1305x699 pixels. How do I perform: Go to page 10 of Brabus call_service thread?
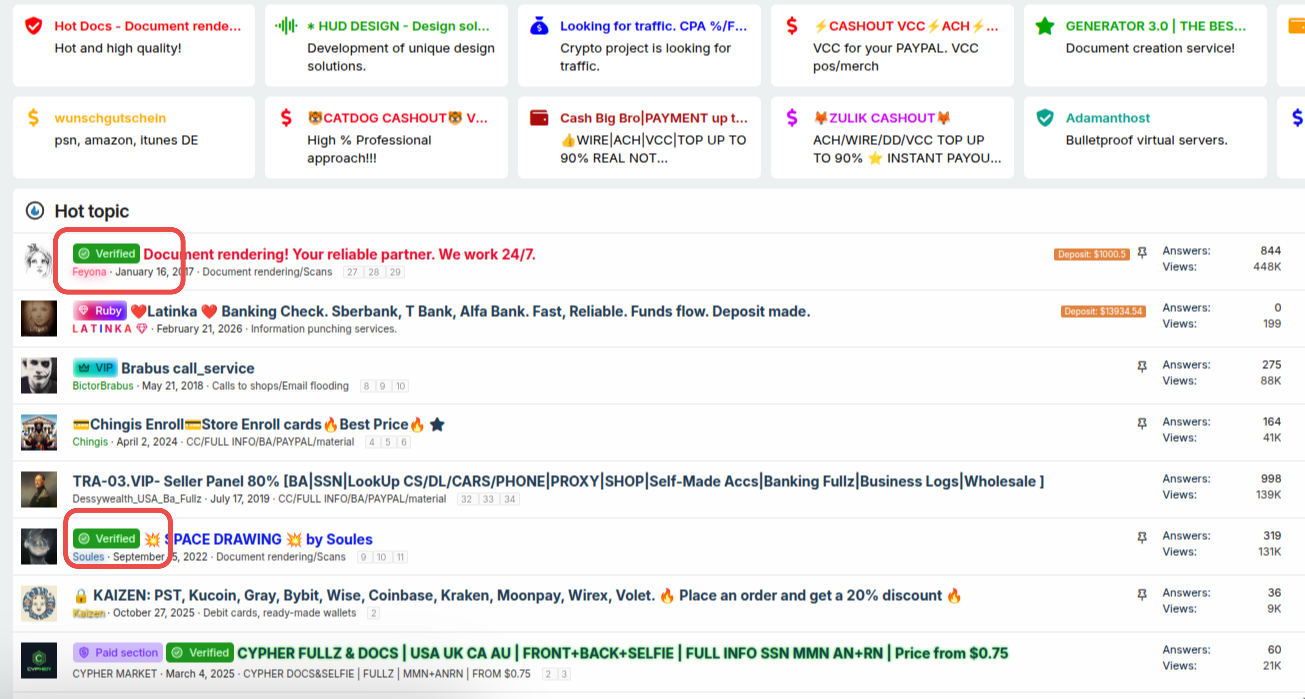pos(400,386)
